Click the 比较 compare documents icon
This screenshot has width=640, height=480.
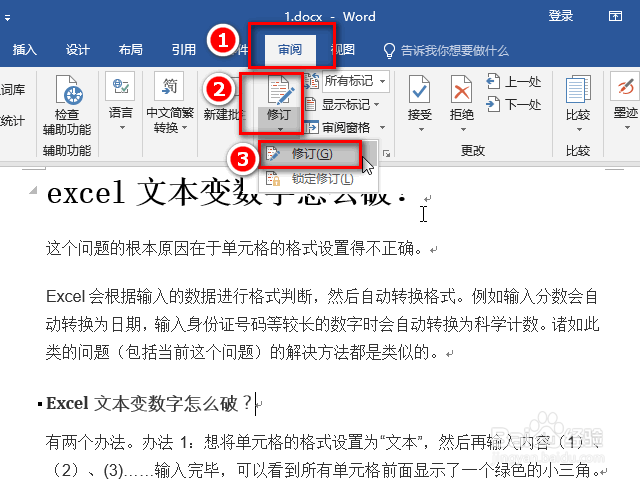(578, 90)
